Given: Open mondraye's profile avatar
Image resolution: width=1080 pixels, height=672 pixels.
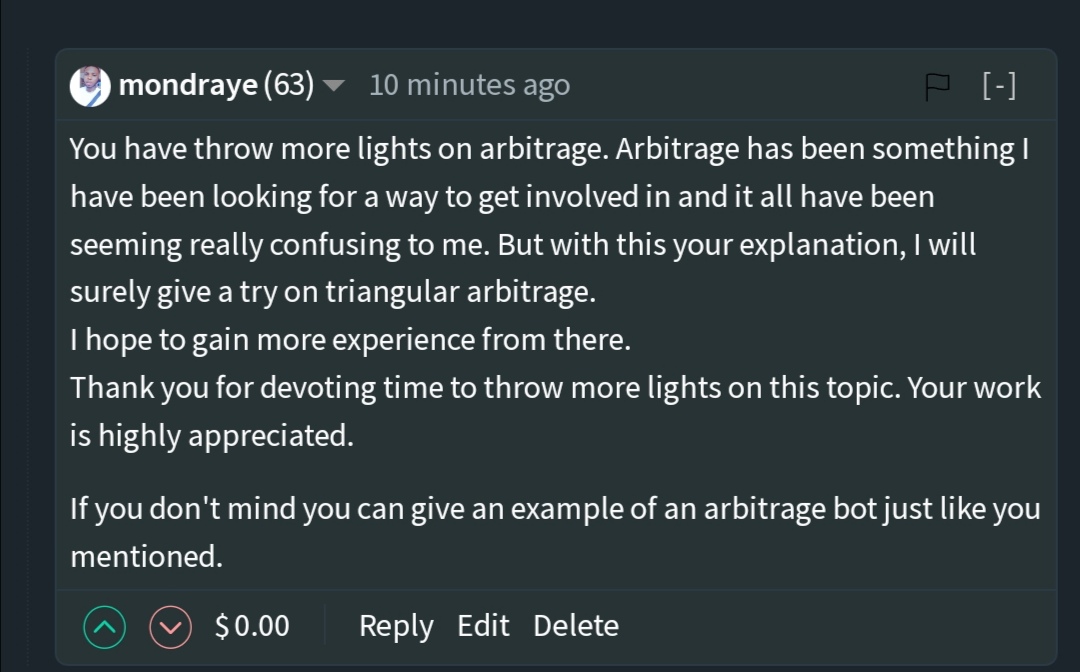Looking at the screenshot, I should click(x=90, y=87).
